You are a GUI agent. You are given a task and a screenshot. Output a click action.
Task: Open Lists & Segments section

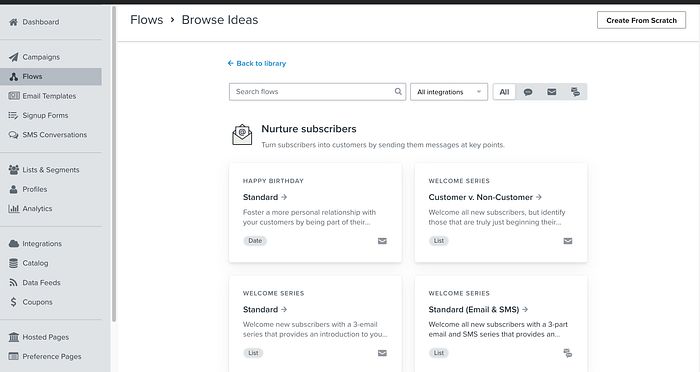coord(51,170)
